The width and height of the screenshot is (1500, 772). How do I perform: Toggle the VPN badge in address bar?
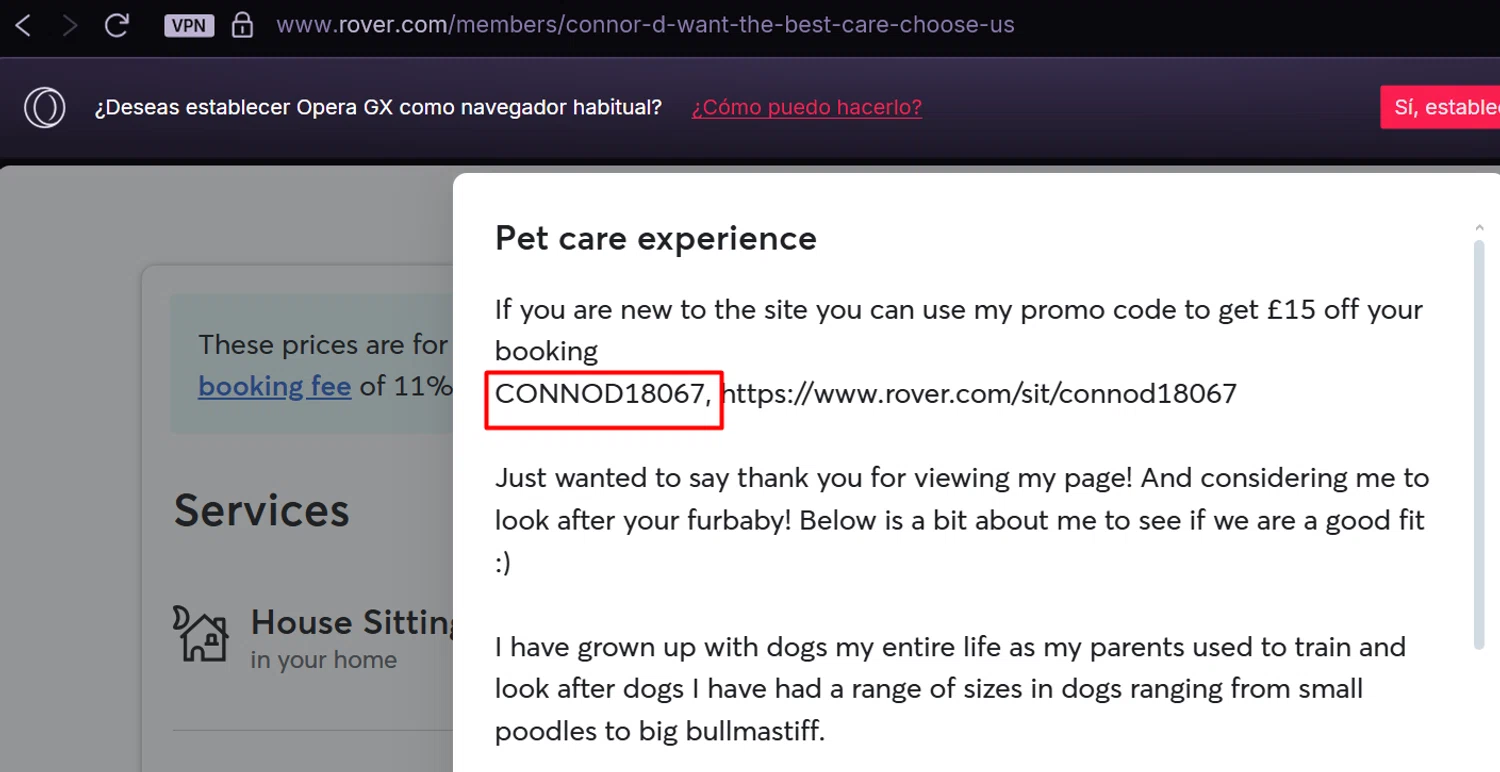click(x=189, y=25)
